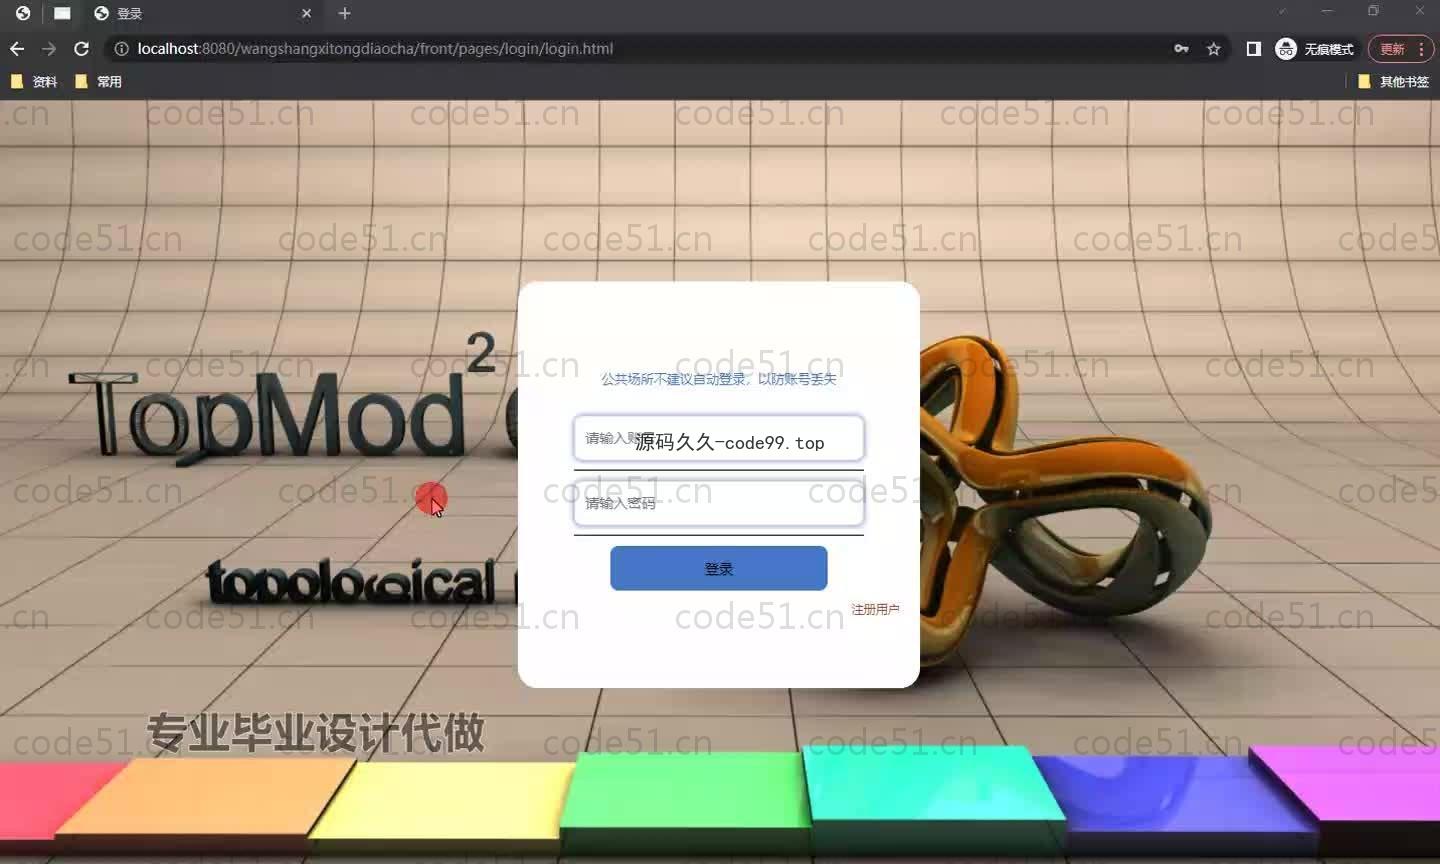The image size is (1440, 864).
Task: Focus the 请输入密码 password field
Action: coord(718,503)
